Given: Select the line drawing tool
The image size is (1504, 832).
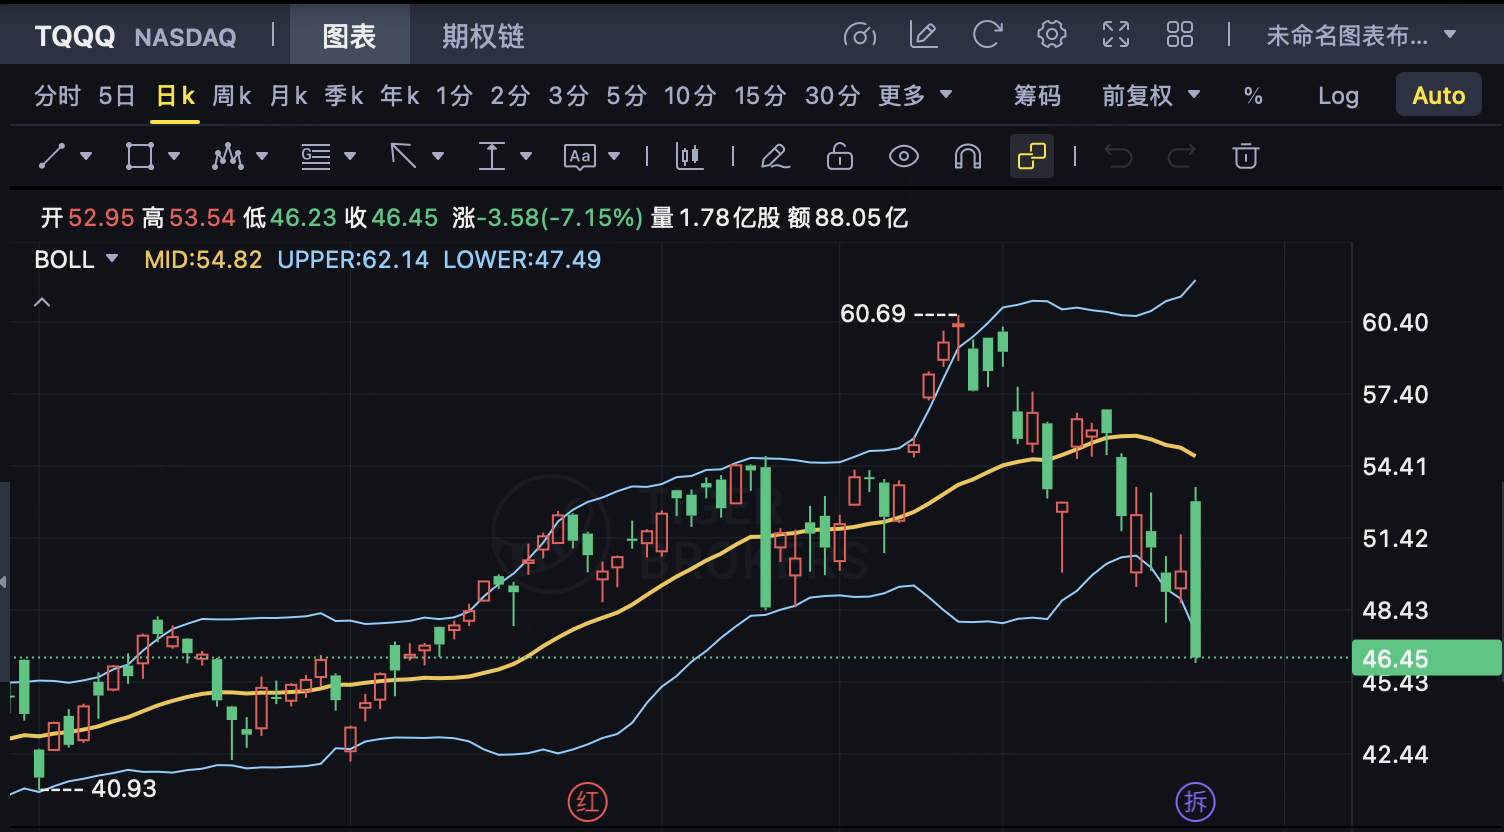Looking at the screenshot, I should click(52, 156).
